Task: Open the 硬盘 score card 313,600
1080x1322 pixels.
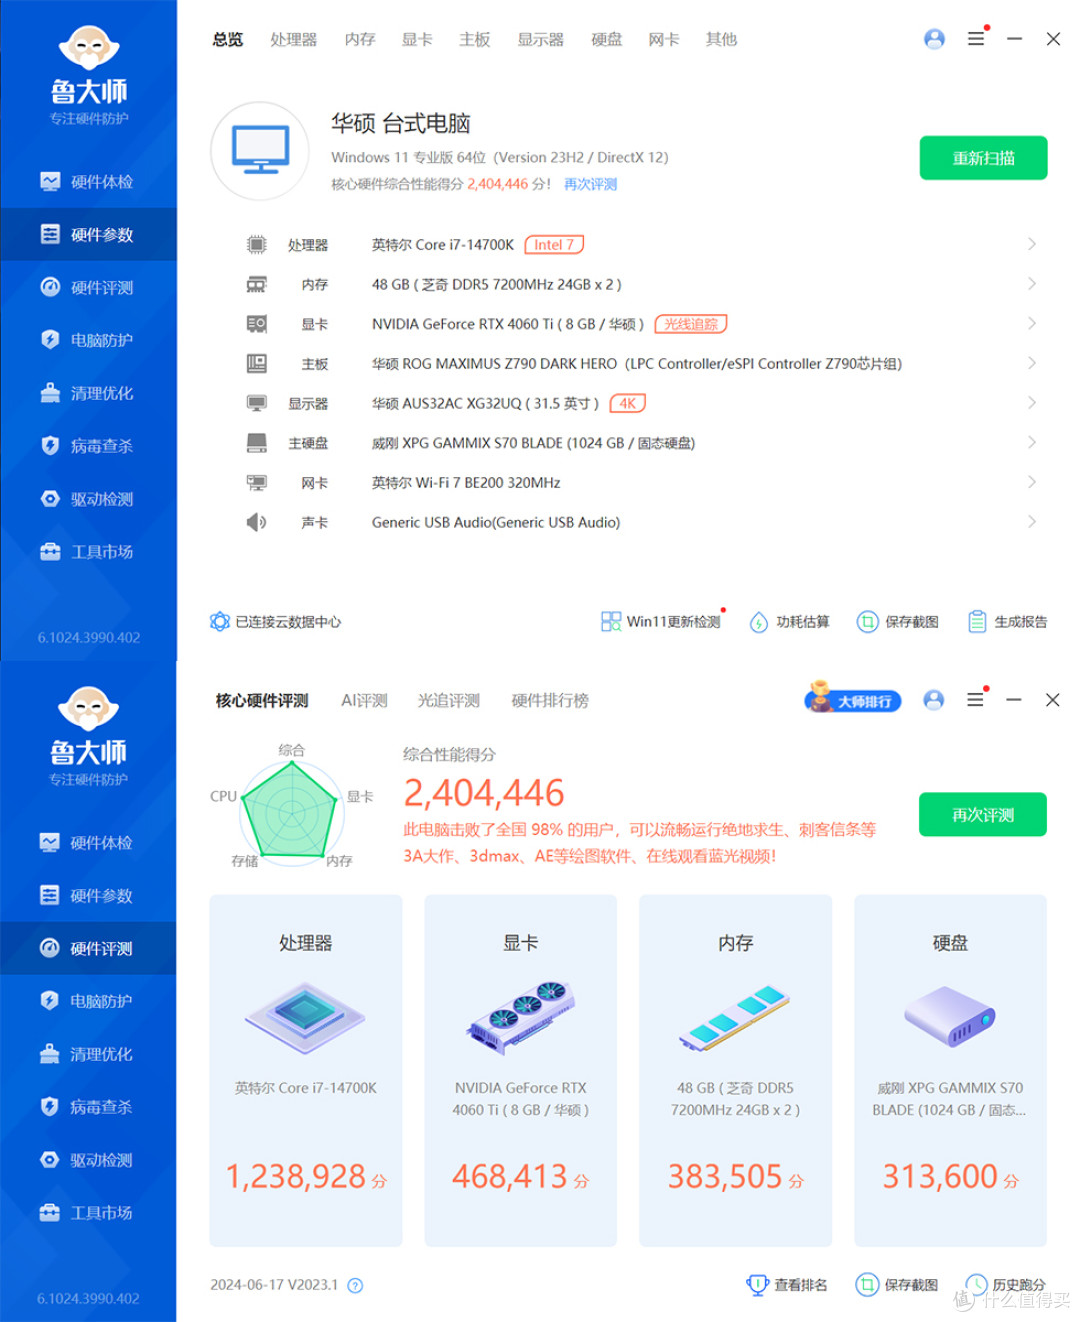Action: [x=950, y=1071]
